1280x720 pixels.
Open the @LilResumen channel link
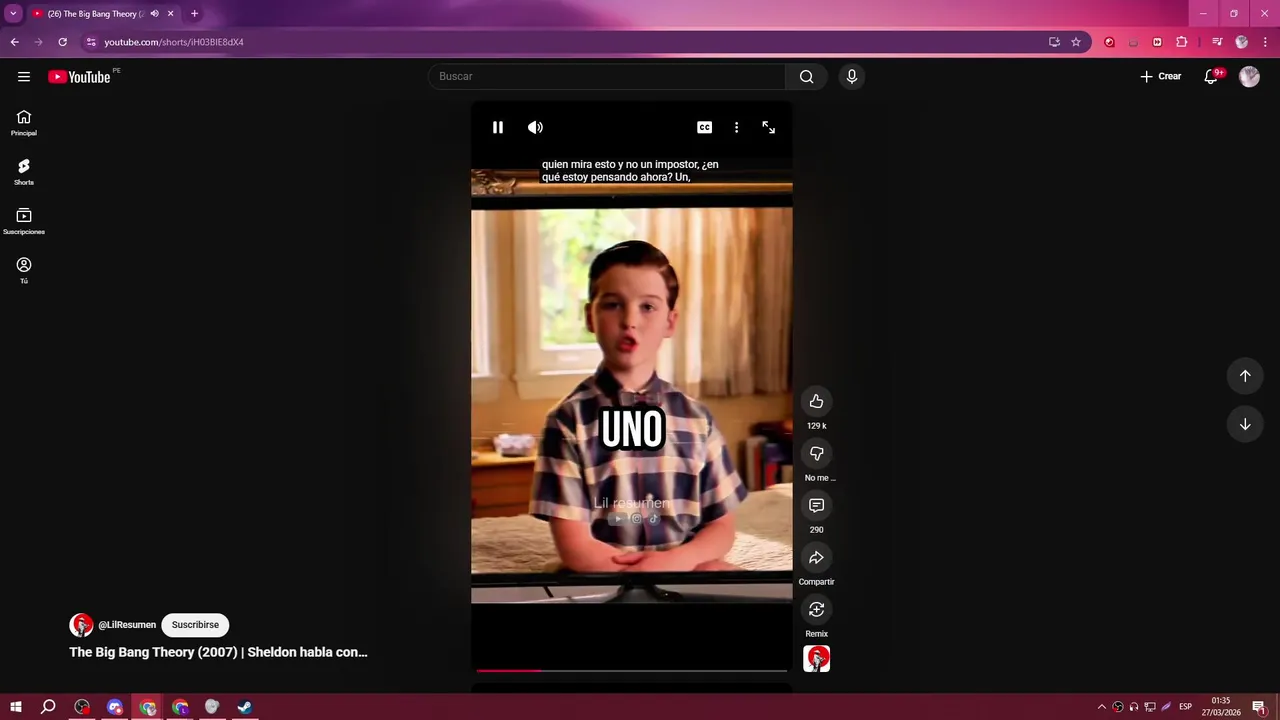click(127, 625)
